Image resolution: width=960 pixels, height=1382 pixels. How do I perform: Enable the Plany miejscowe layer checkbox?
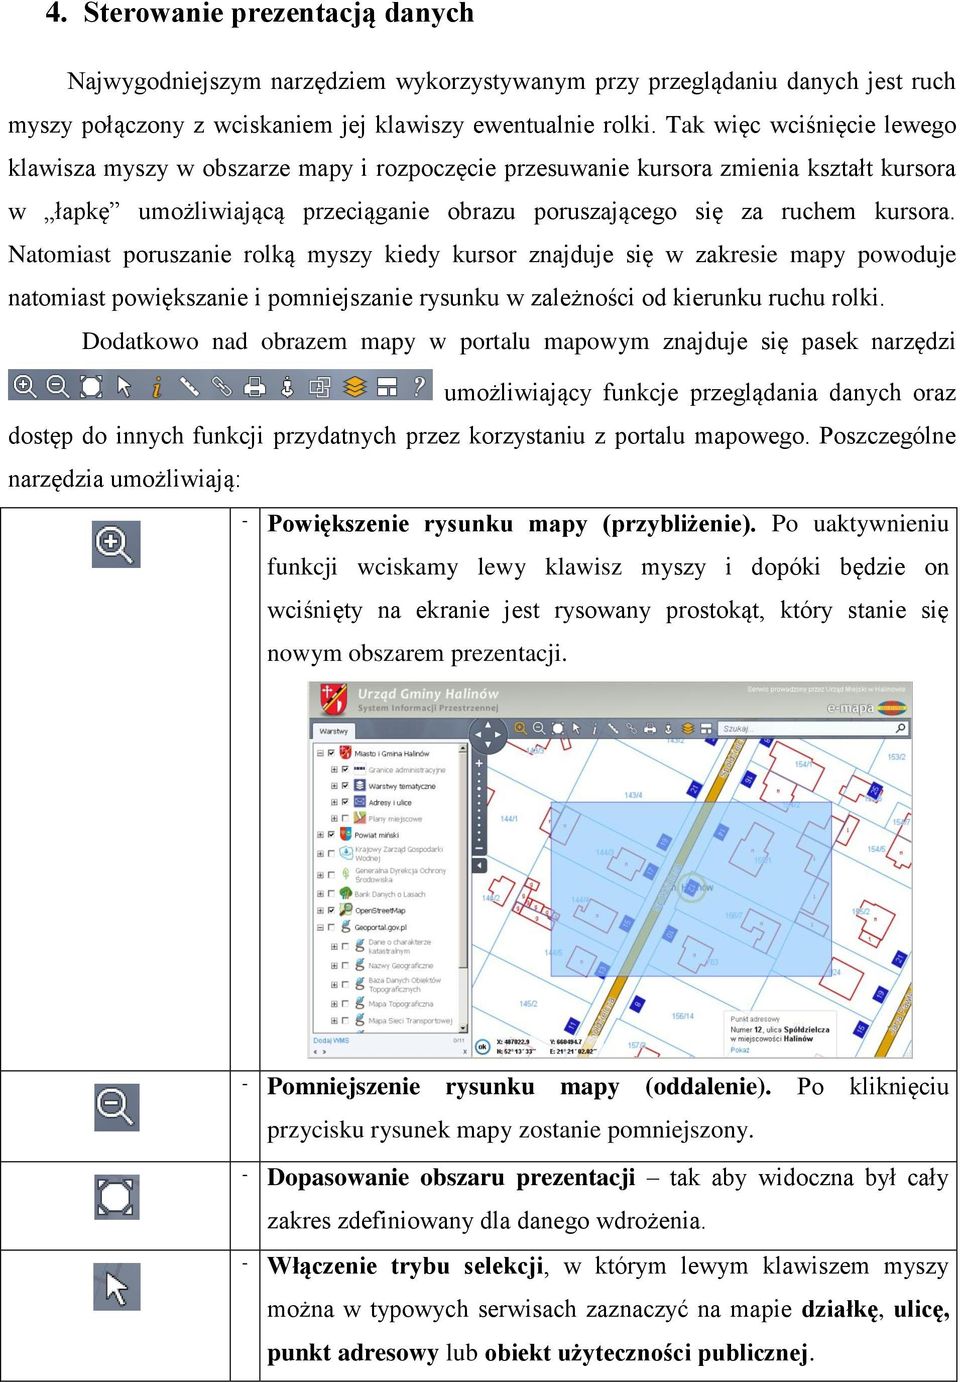tap(345, 818)
